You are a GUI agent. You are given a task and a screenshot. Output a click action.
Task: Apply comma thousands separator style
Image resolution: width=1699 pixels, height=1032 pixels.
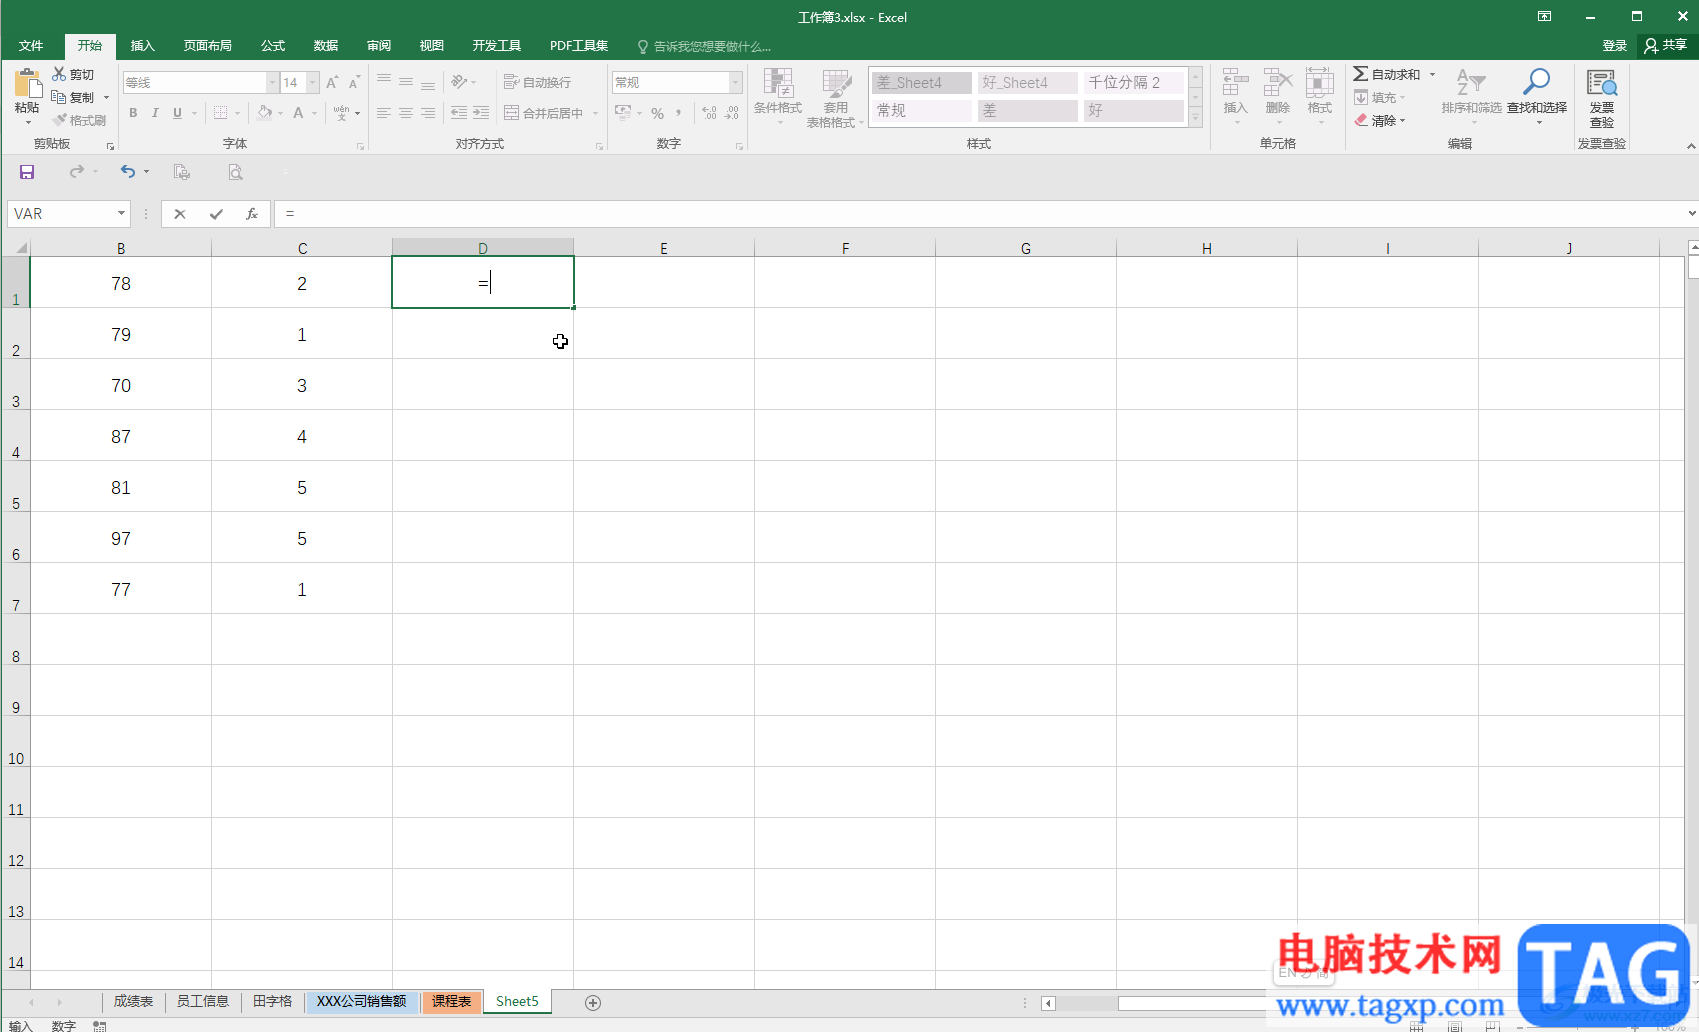[679, 113]
